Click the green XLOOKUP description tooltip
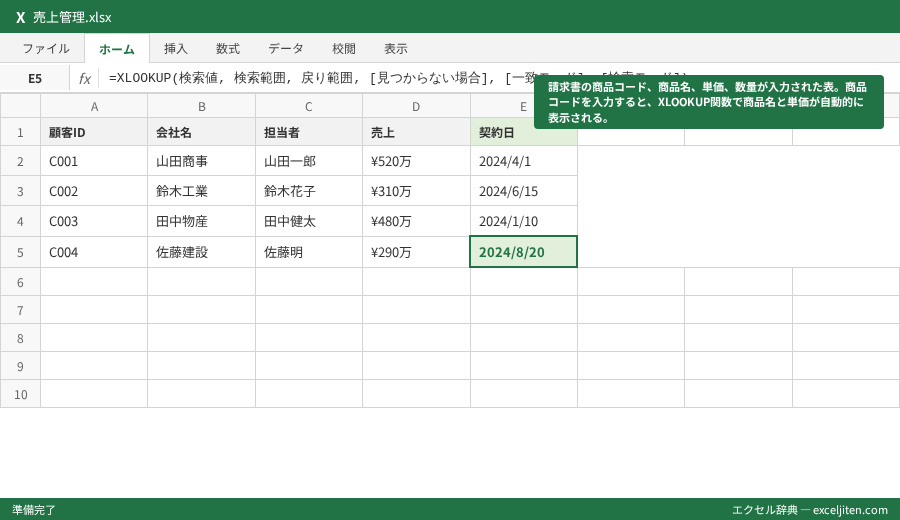The height and width of the screenshot is (520, 900). tap(709, 102)
